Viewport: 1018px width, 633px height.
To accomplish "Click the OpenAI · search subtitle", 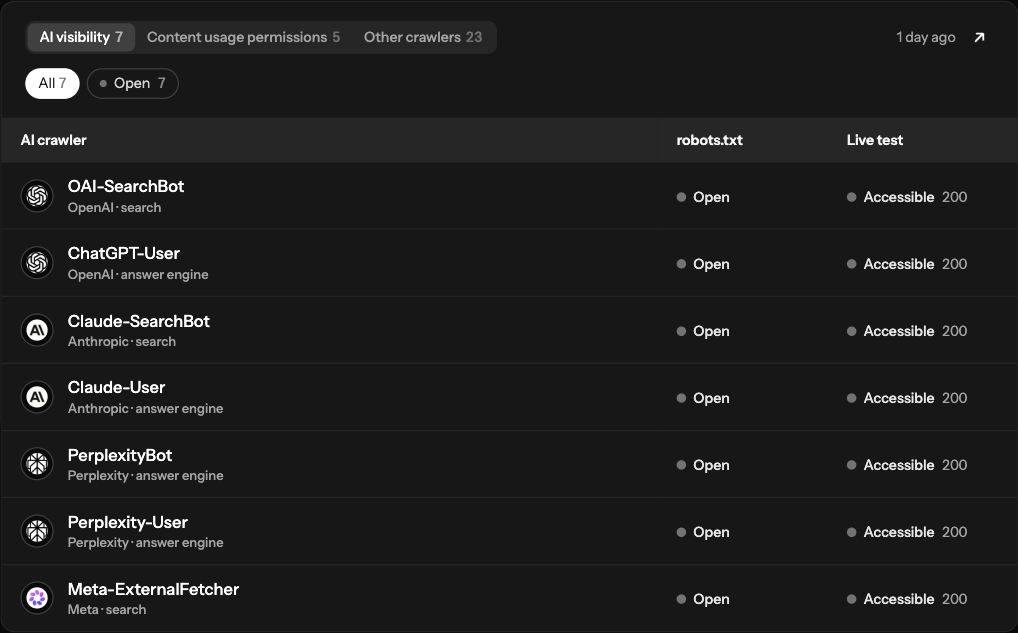I will pos(114,208).
